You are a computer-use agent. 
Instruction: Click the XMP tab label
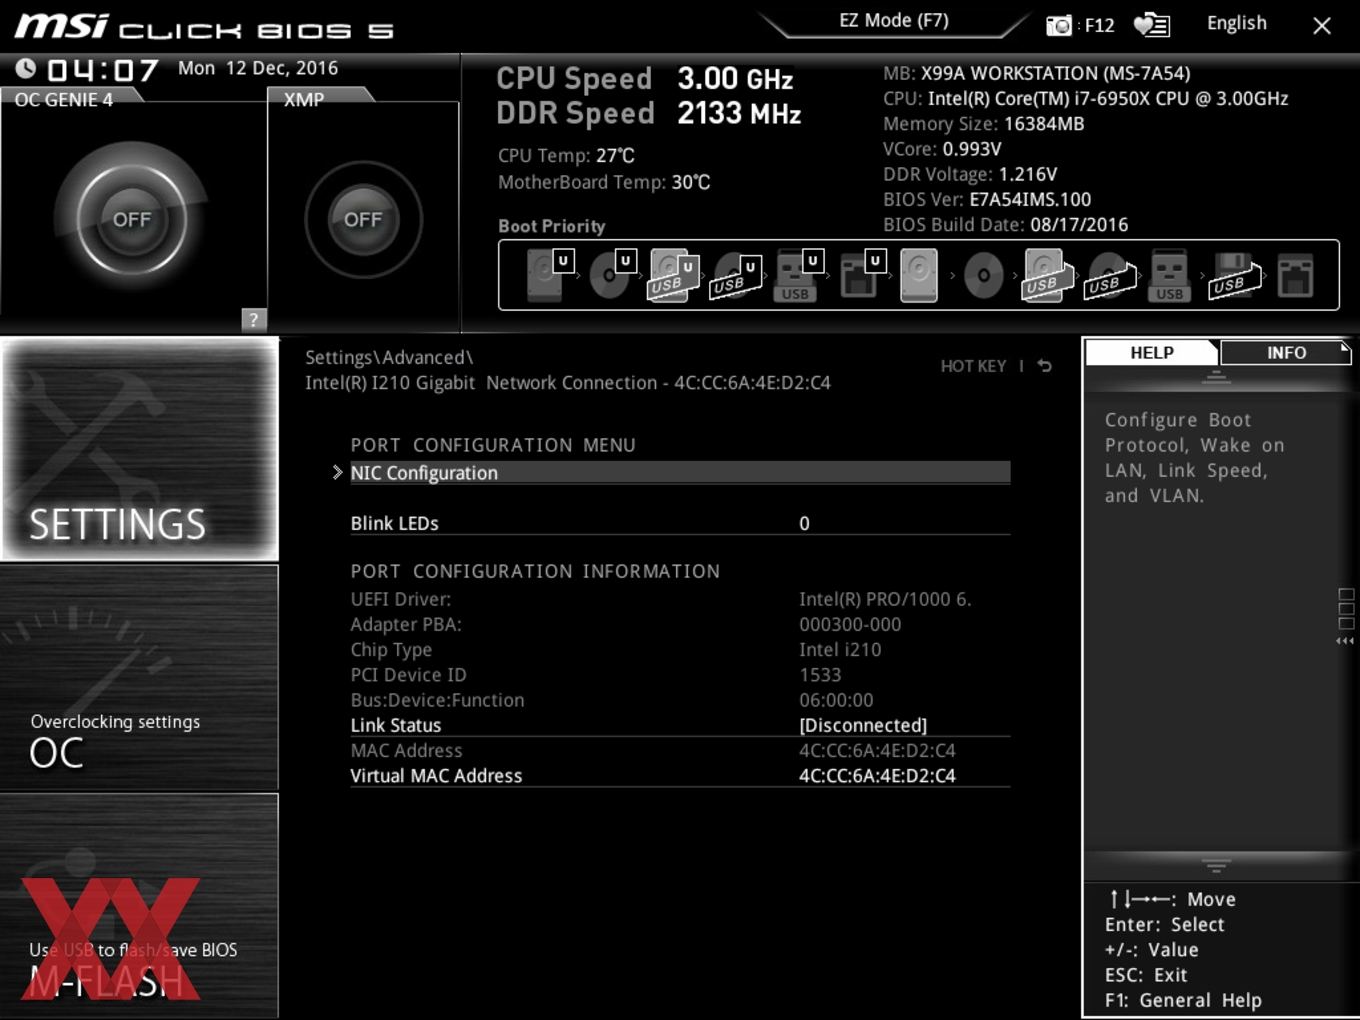[304, 100]
